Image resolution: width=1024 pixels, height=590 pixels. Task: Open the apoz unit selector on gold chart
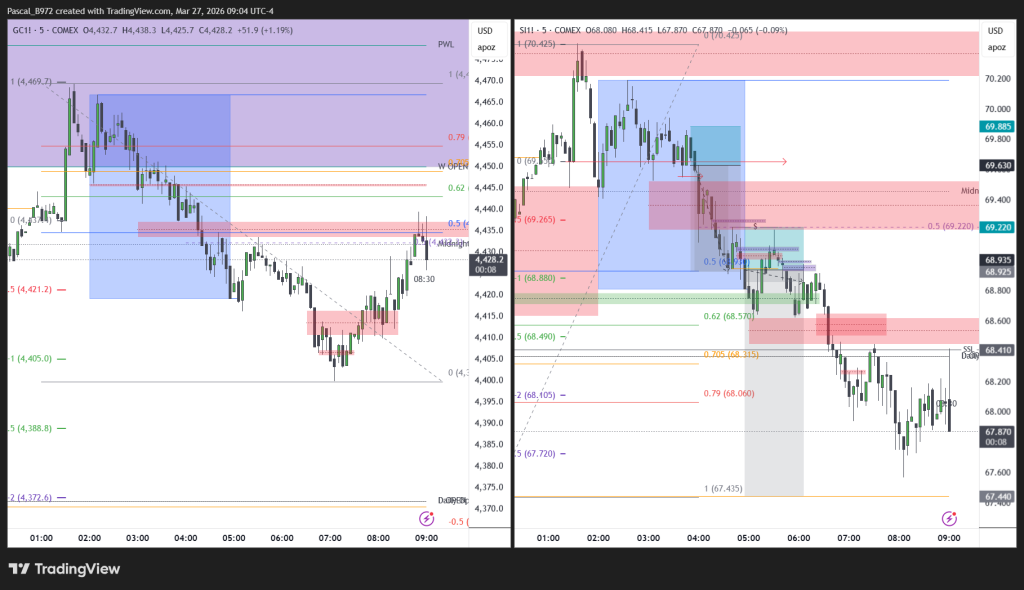485,47
